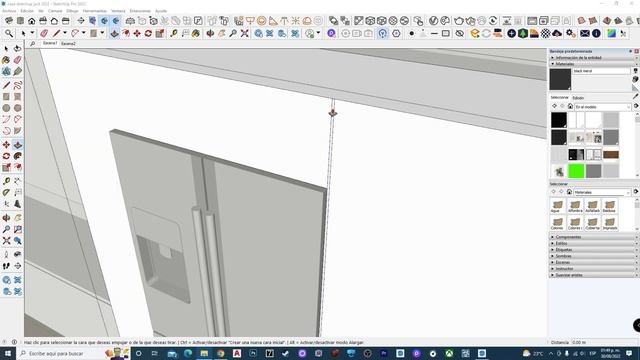This screenshot has height=360, width=640.
Task: Start render with the teapot icon
Action: [459, 21]
